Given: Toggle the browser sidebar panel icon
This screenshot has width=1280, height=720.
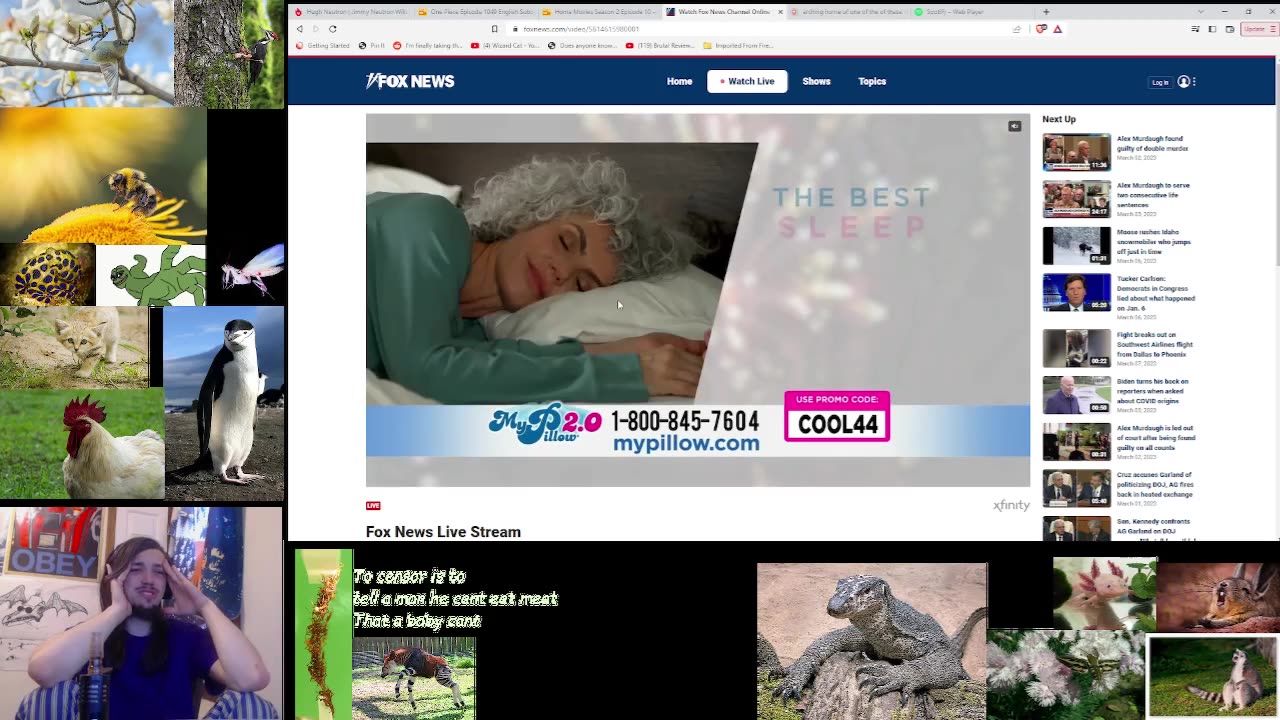Looking at the screenshot, I should (1212, 29).
